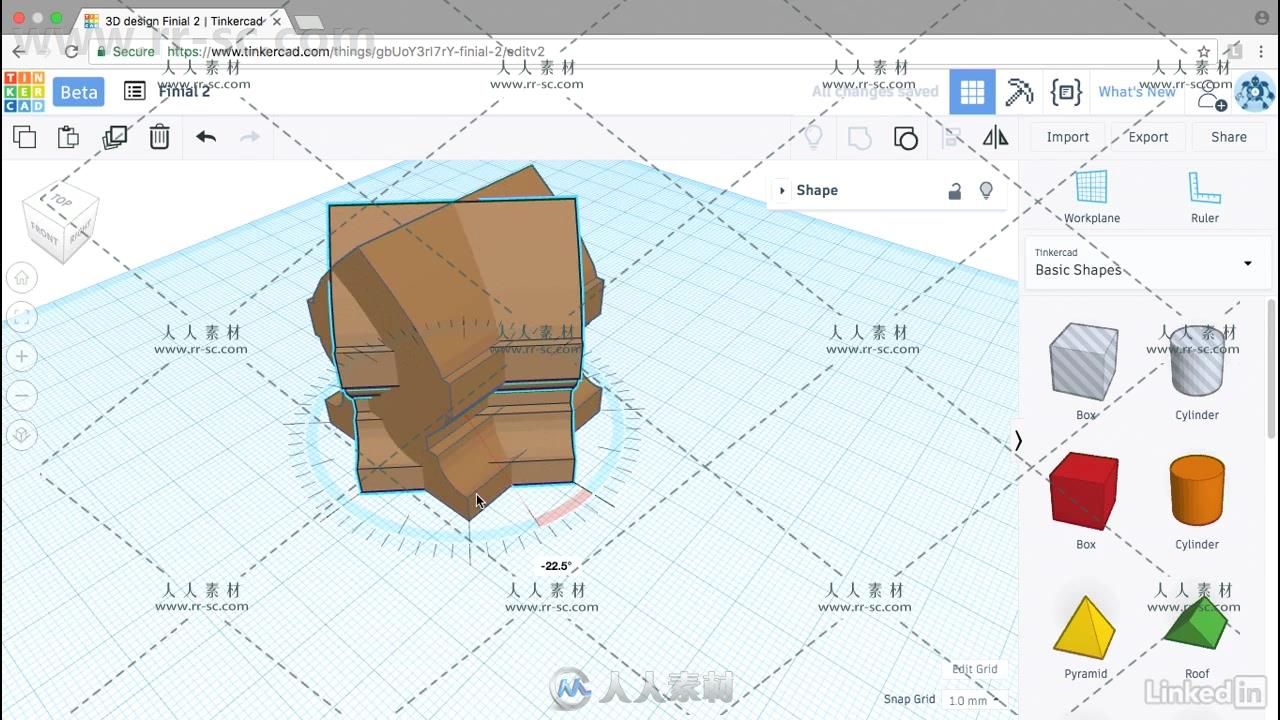Viewport: 1280px width, 720px height.
Task: Expand the Shape panel arrow
Action: tap(782, 190)
